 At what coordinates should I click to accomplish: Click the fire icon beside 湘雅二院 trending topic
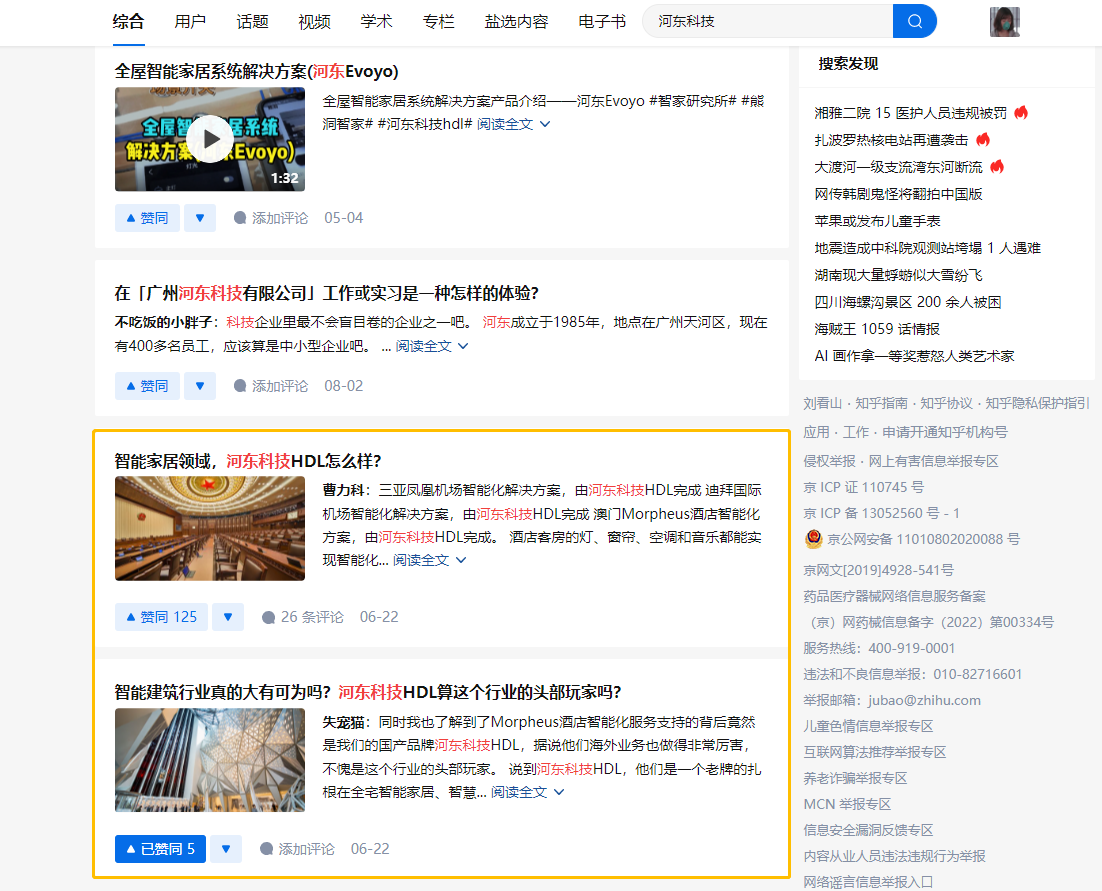pos(1021,113)
